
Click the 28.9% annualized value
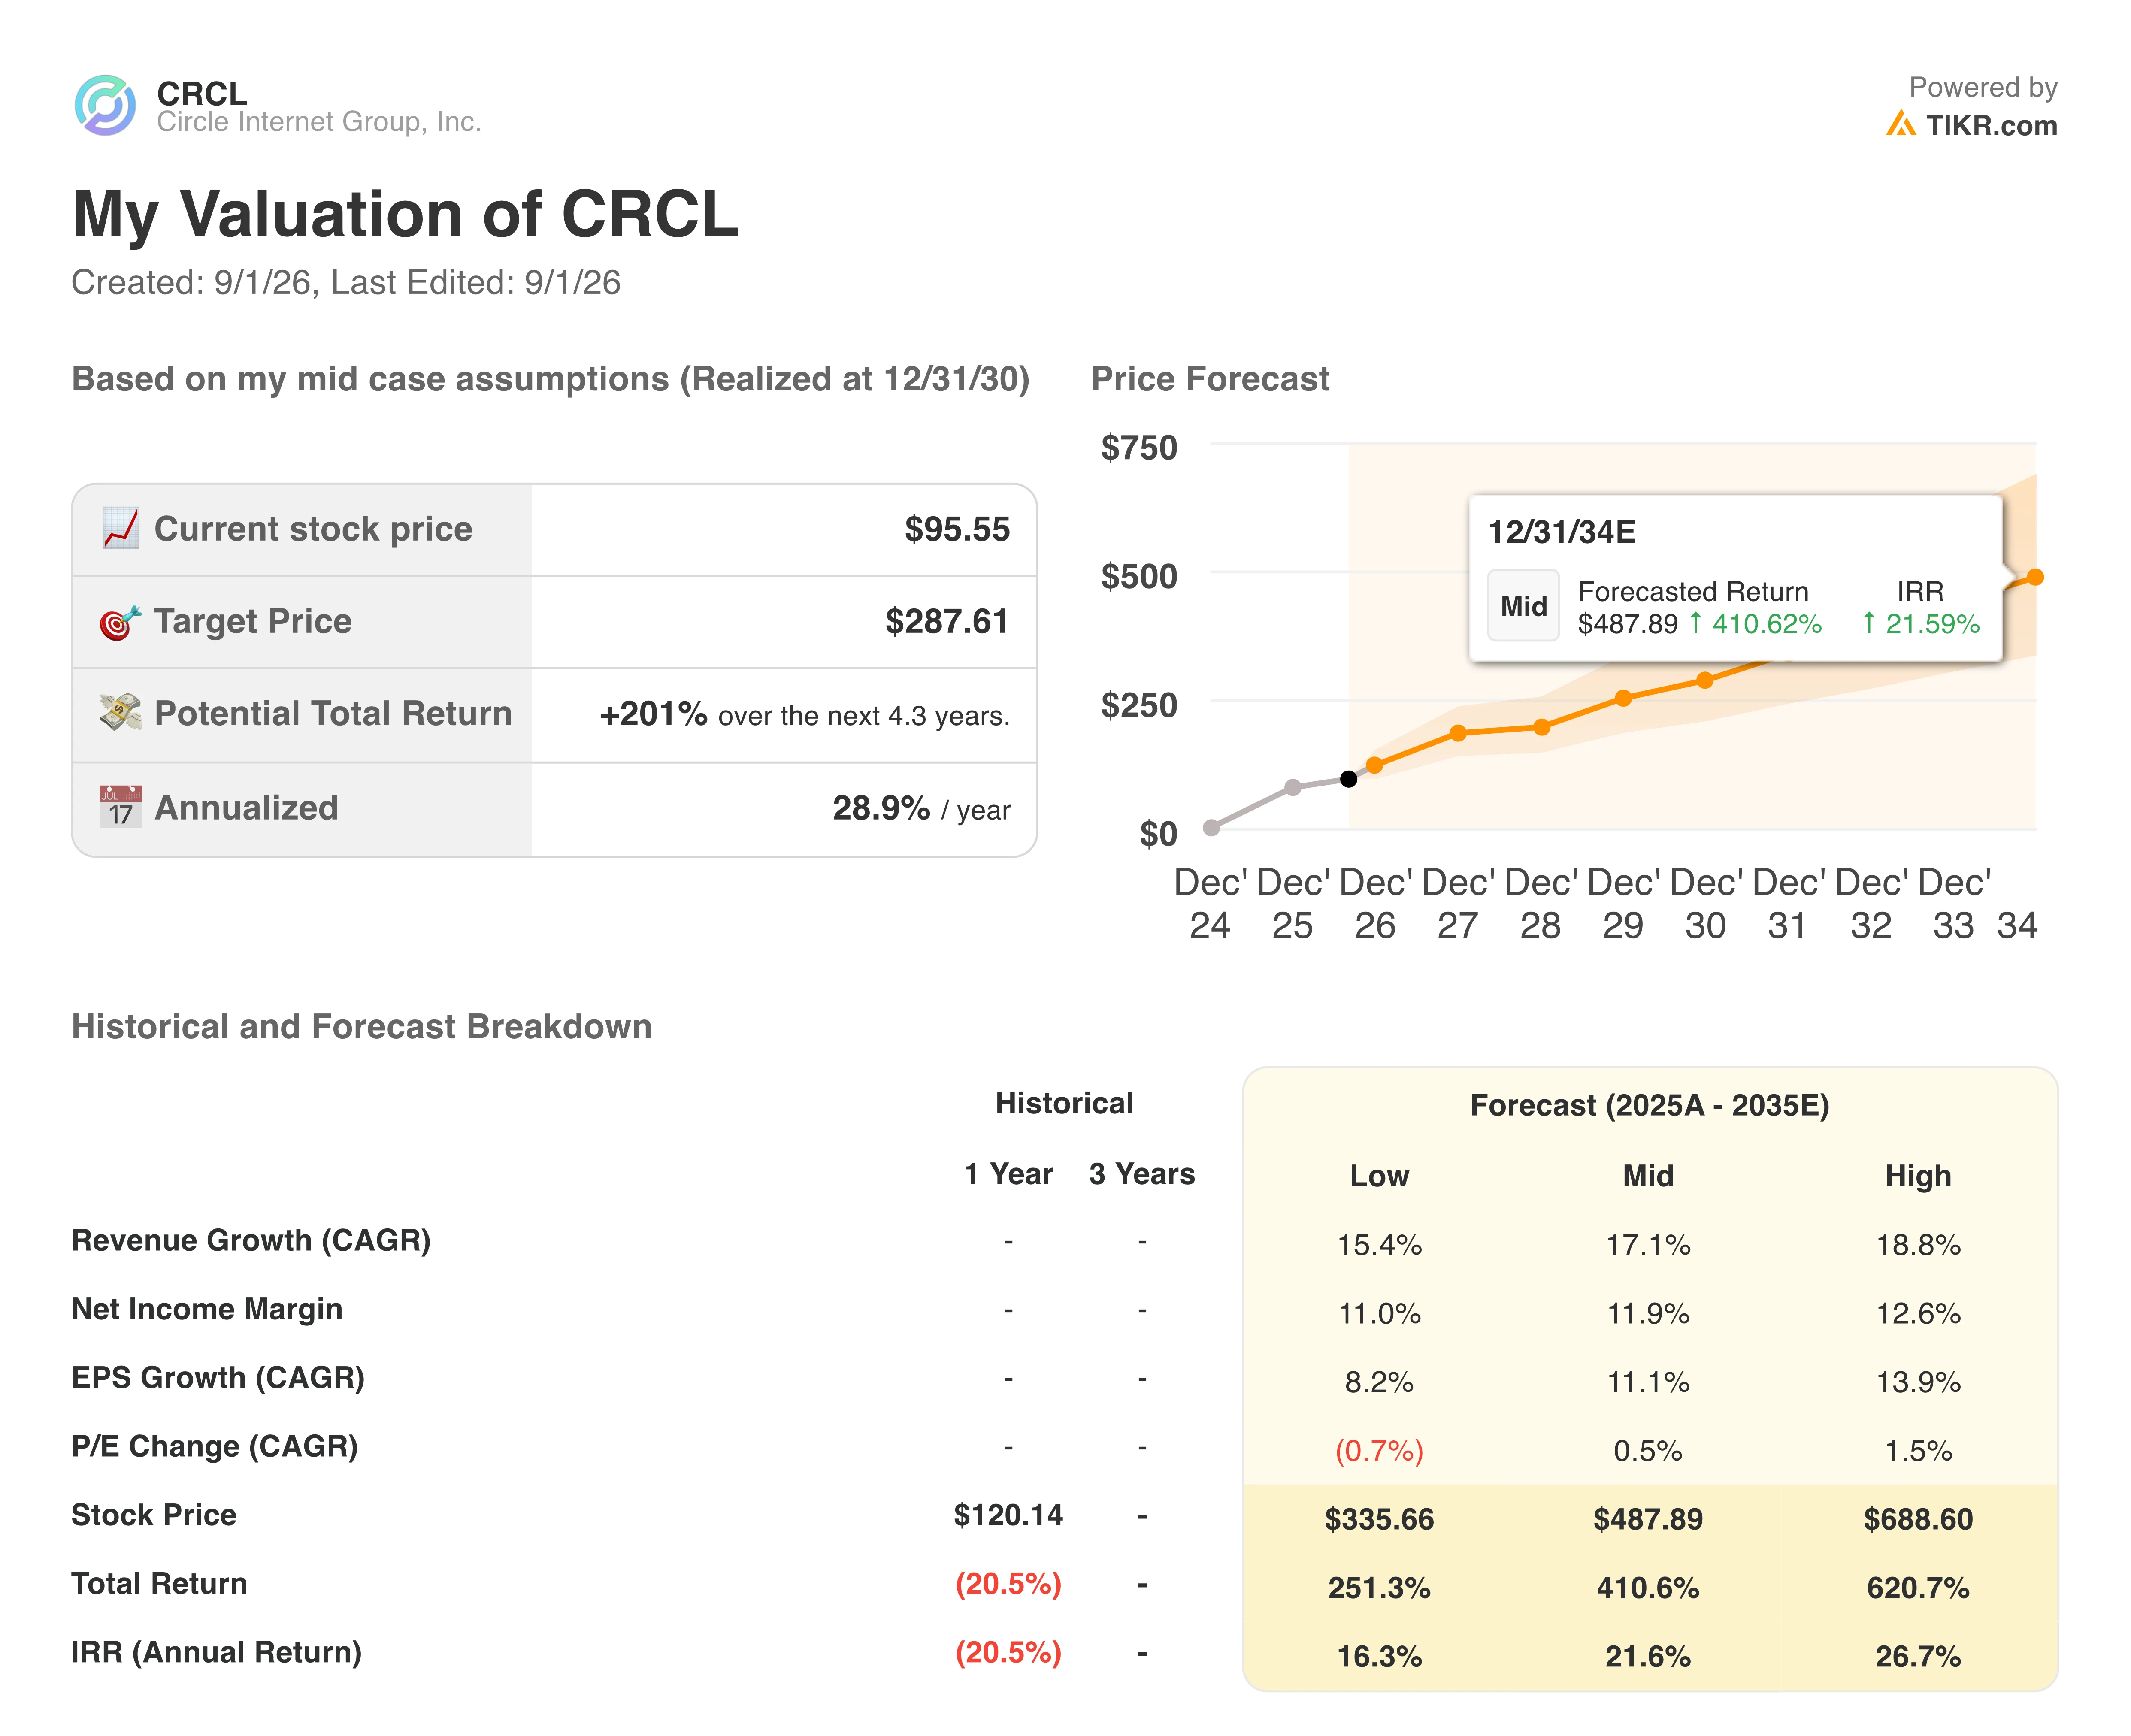(881, 807)
